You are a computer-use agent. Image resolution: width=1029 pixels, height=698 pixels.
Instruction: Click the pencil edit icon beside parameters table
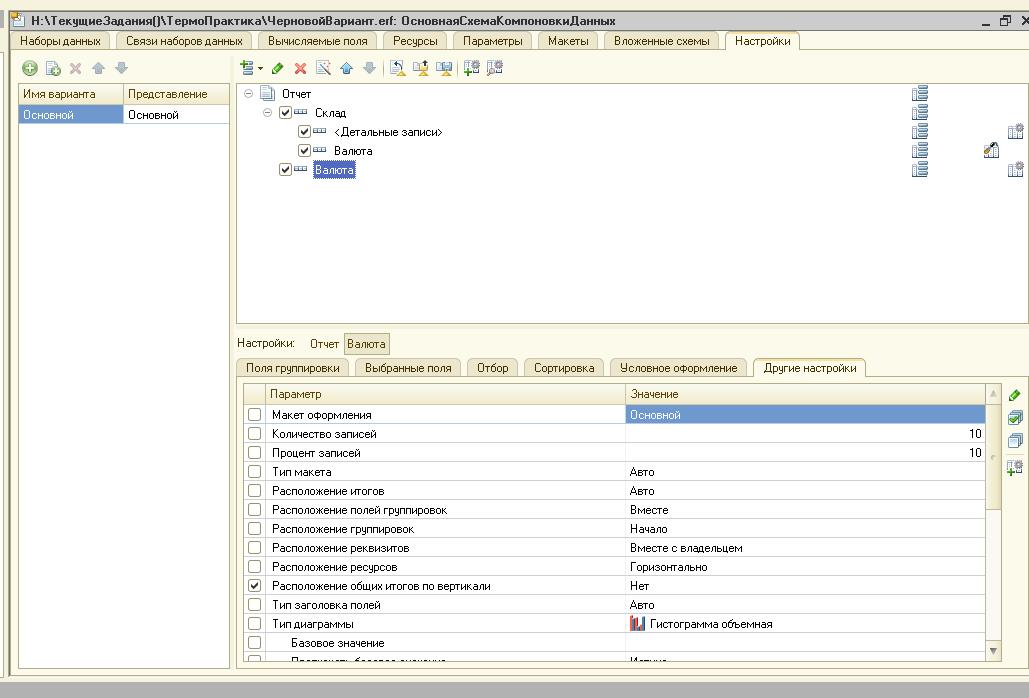pos(1015,395)
